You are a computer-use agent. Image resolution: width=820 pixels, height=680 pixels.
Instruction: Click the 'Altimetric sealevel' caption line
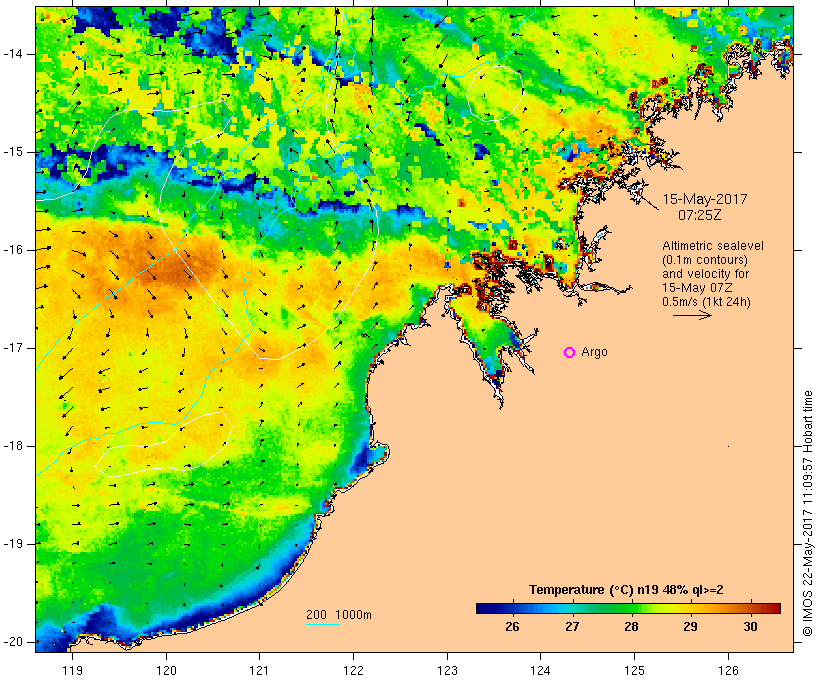[x=713, y=246]
